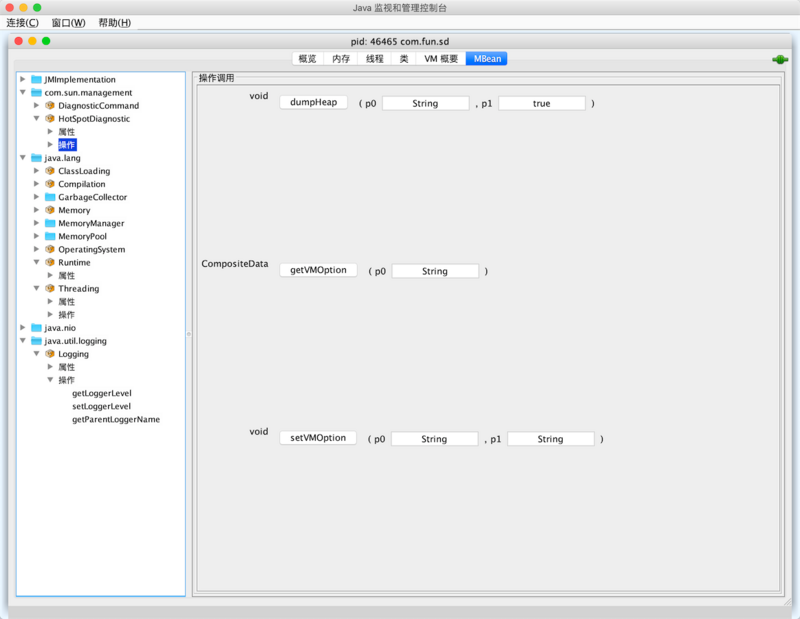Image resolution: width=800 pixels, height=619 pixels.
Task: Click the split pane divider handle
Action: point(189,334)
